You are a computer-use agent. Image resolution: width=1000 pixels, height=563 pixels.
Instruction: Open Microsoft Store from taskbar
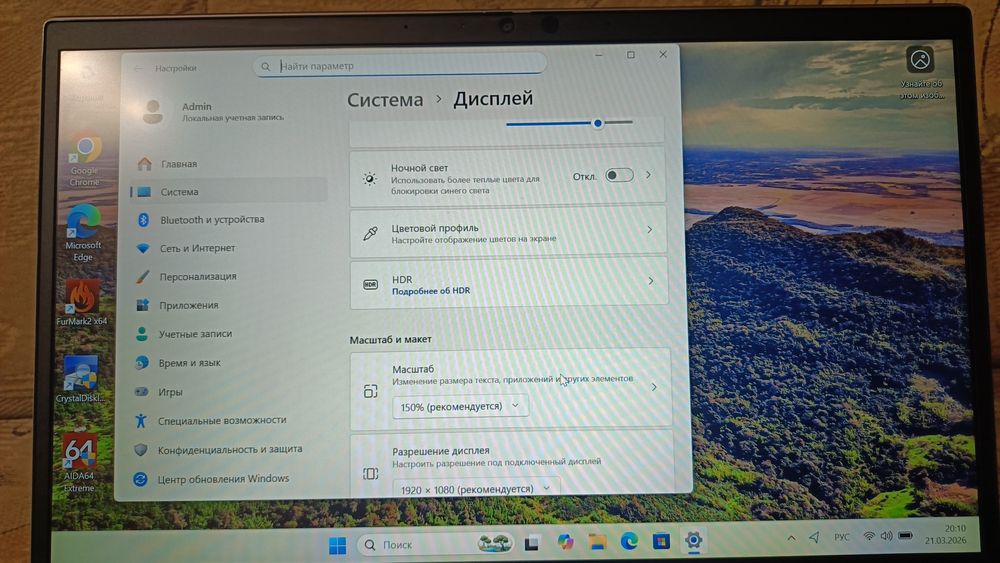(661, 541)
